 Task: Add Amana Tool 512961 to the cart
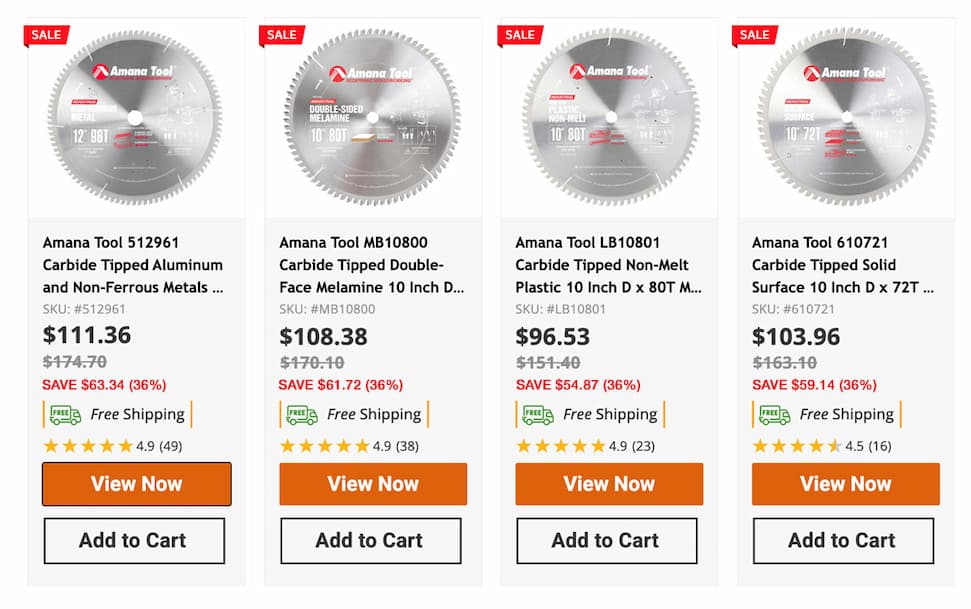[135, 540]
